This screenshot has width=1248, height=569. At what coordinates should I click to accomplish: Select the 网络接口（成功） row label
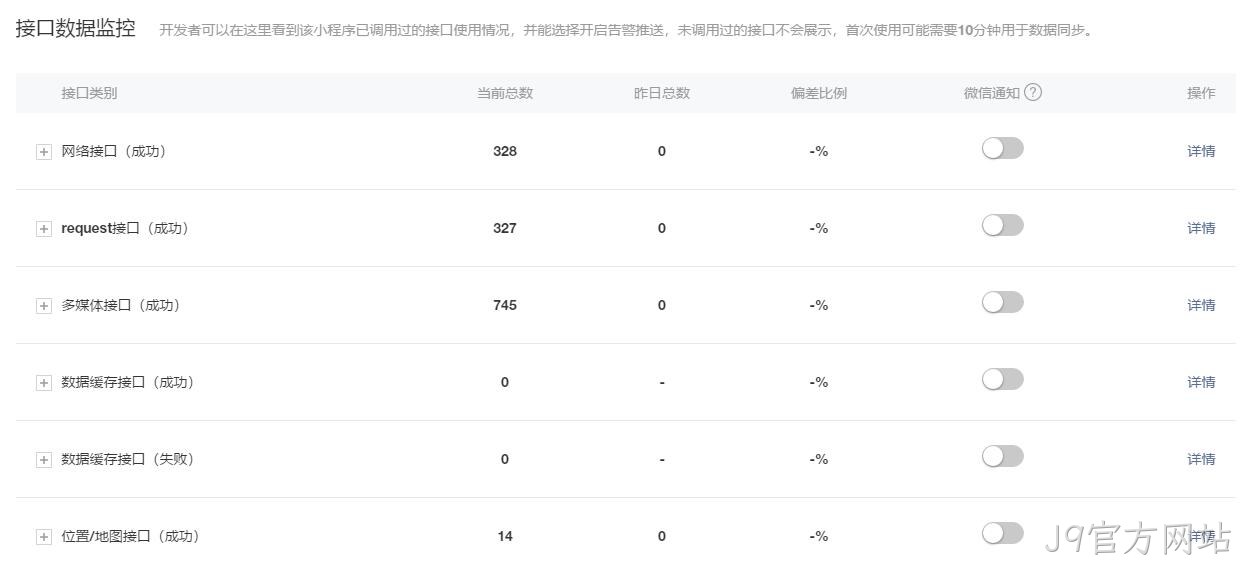[114, 151]
